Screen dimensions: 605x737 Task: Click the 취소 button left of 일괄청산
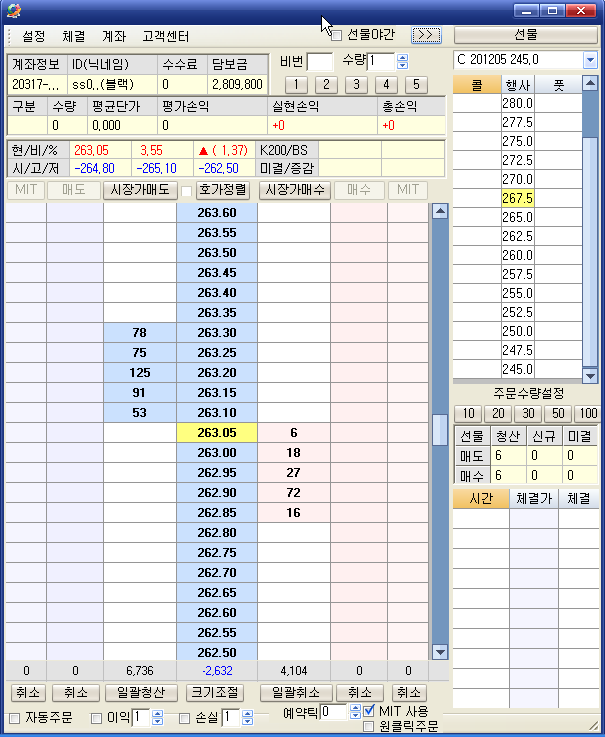[x=76, y=692]
